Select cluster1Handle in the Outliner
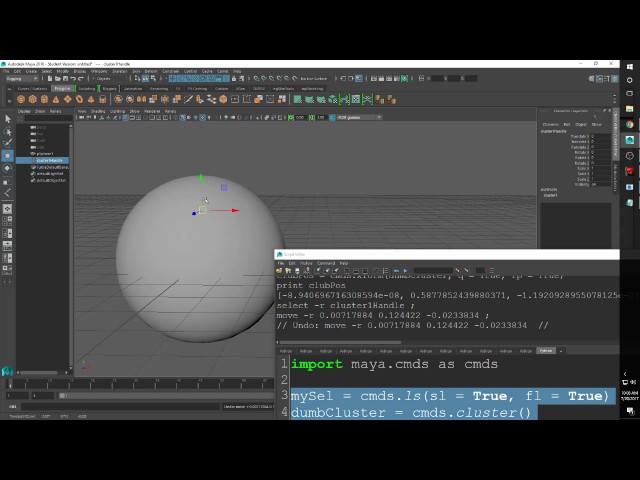 coord(42,160)
